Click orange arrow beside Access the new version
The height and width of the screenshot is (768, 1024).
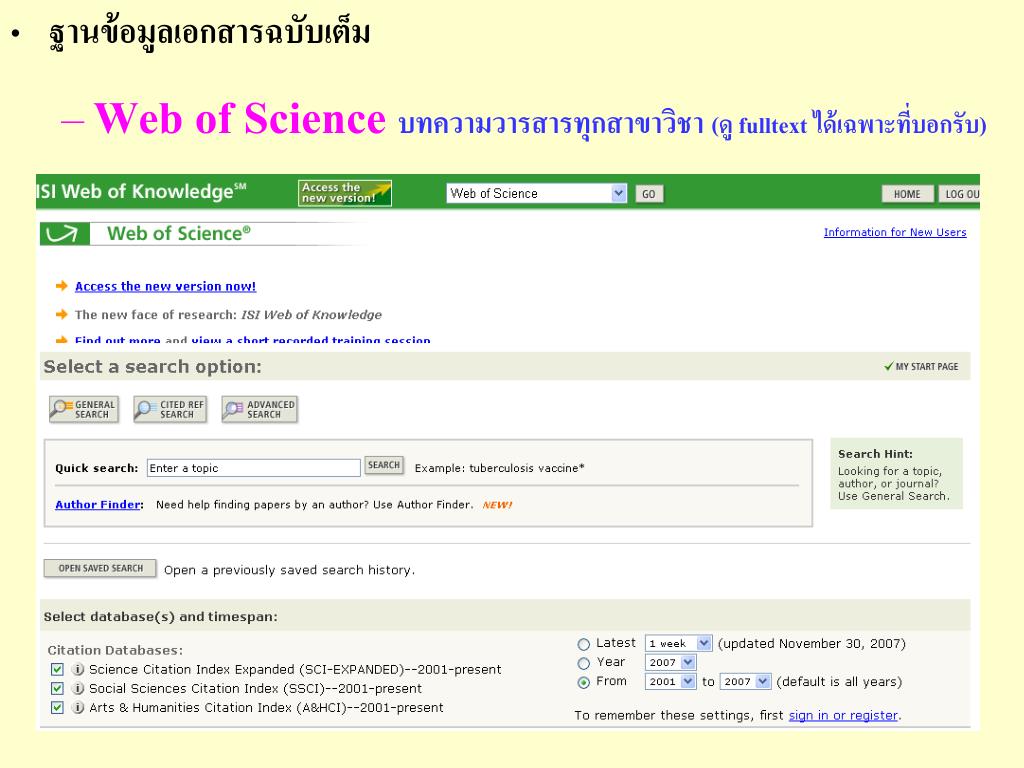(x=62, y=285)
